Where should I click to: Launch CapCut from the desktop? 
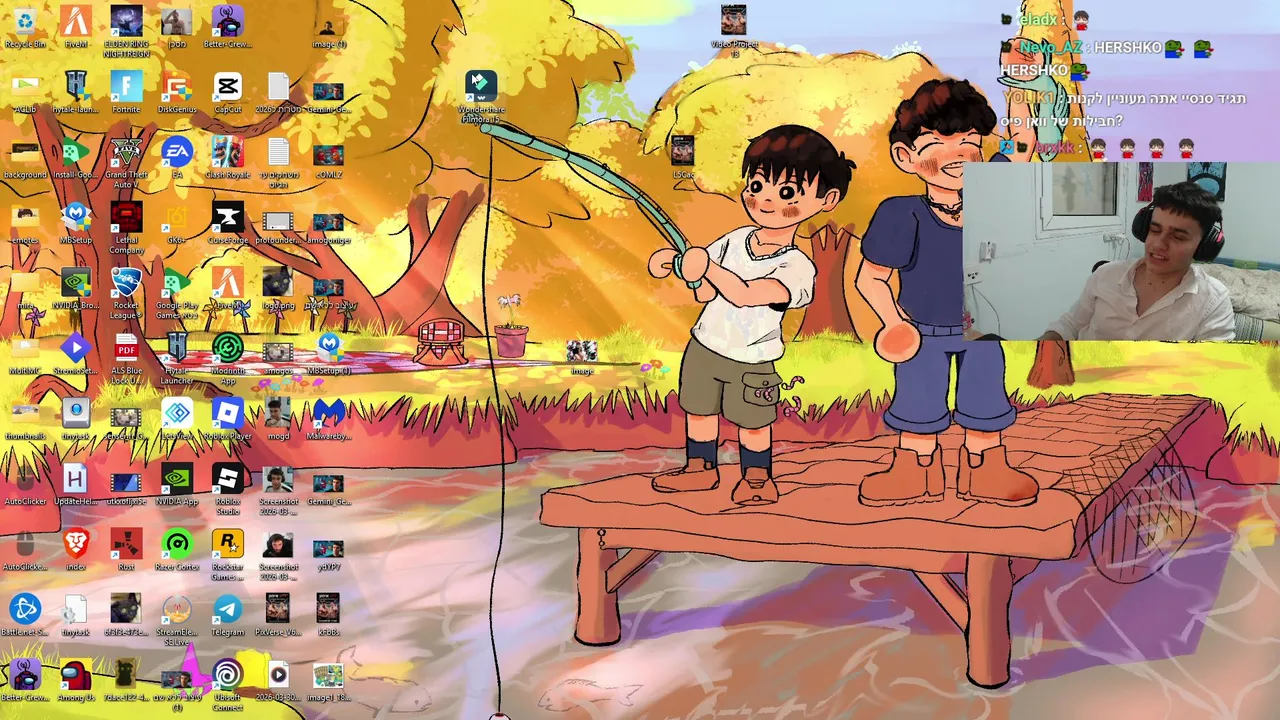[227, 92]
